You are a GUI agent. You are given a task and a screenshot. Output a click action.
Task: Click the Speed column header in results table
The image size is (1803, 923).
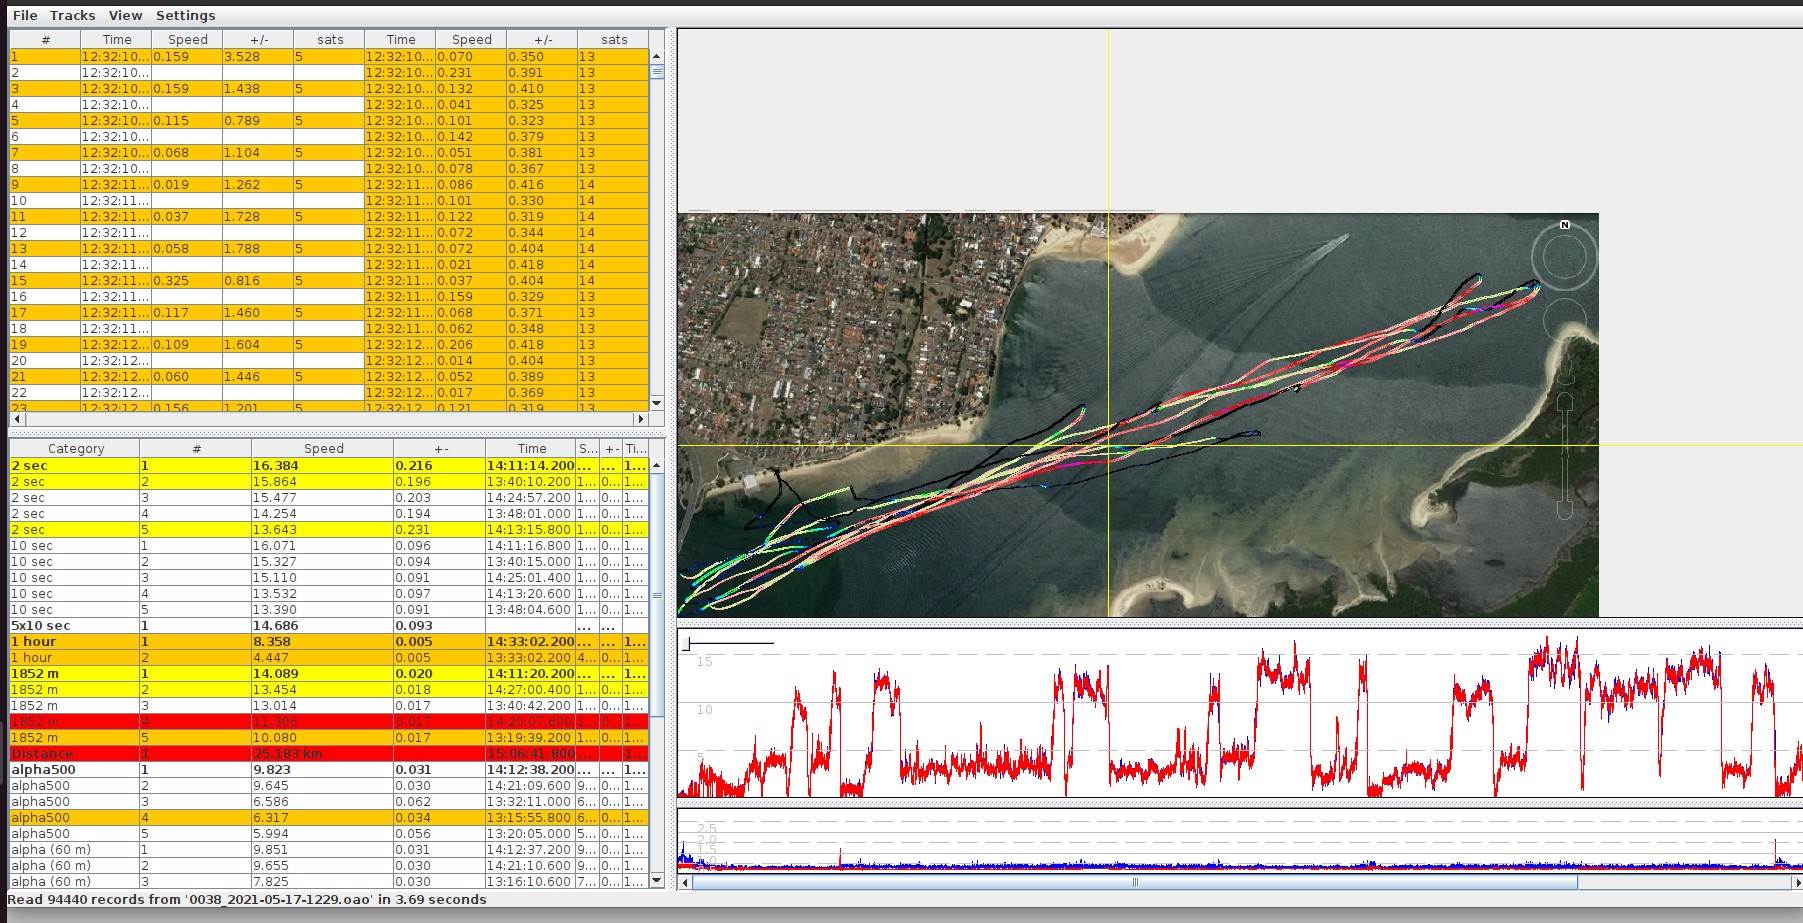click(322, 448)
